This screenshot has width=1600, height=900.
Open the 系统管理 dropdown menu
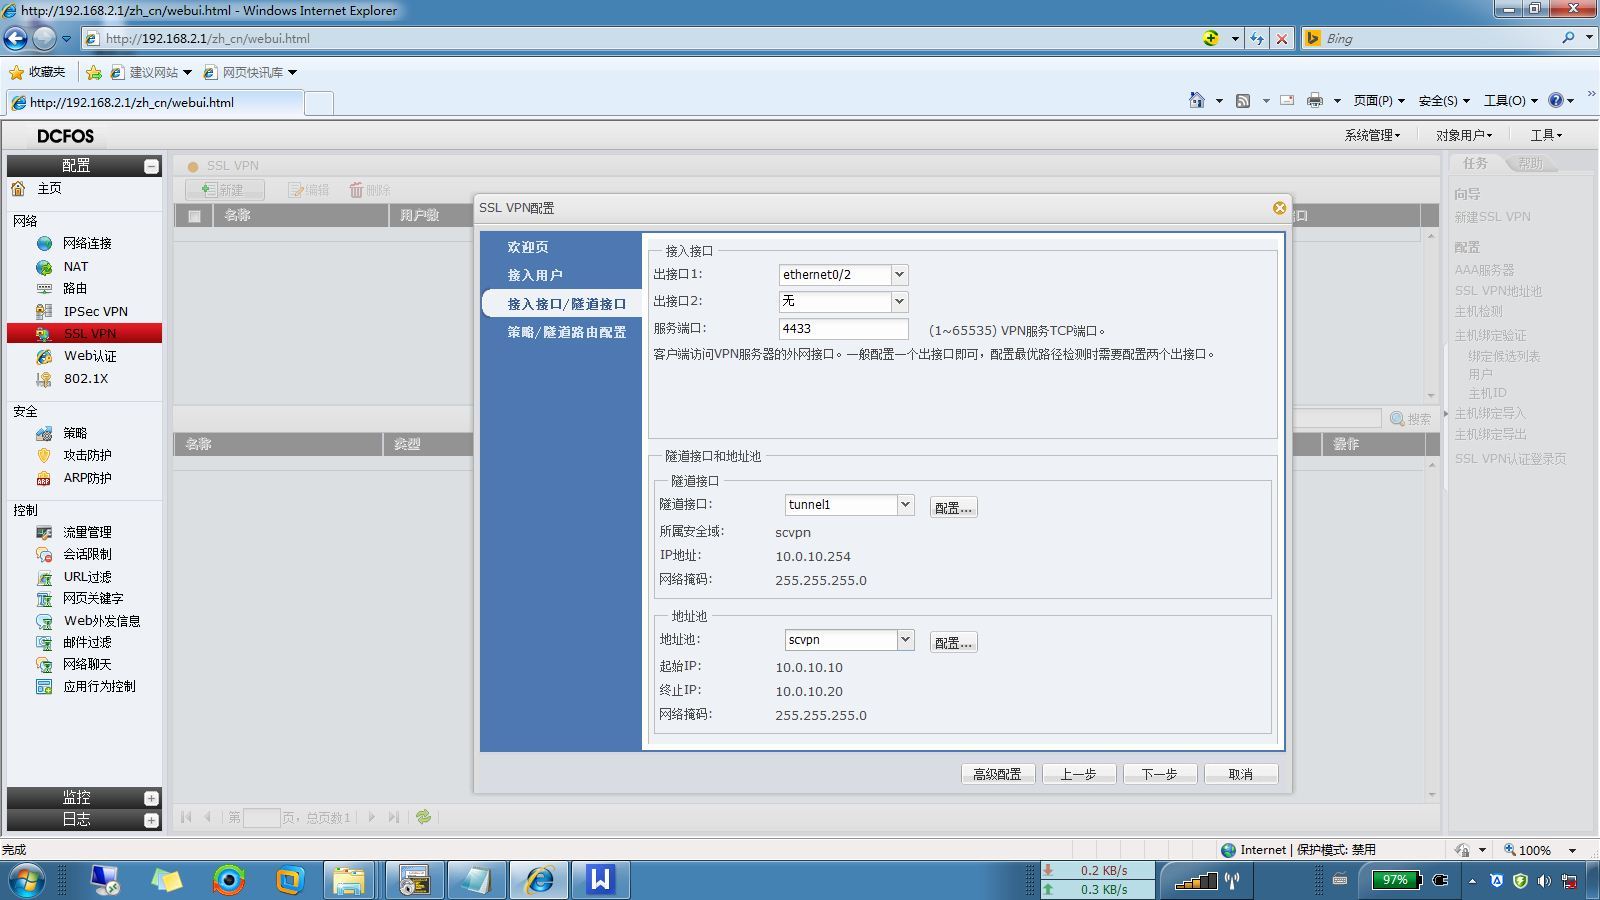[1372, 135]
